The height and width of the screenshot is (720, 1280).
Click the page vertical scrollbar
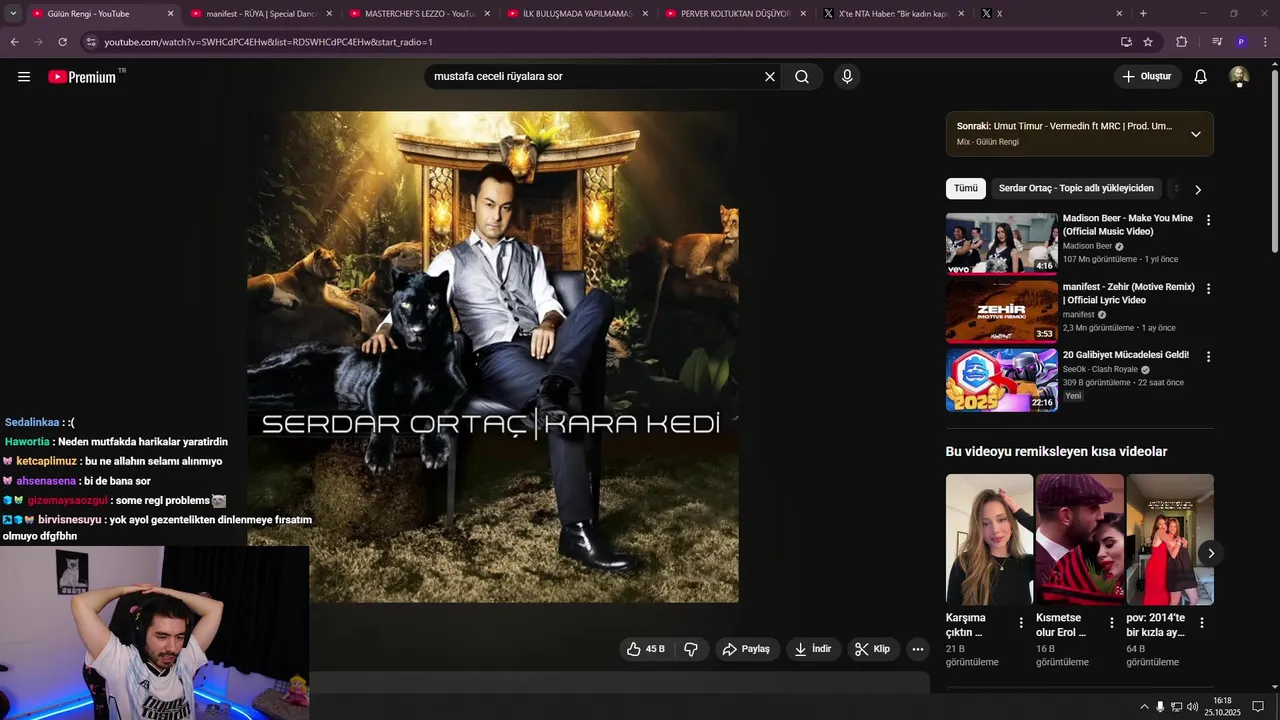coord(1274,160)
